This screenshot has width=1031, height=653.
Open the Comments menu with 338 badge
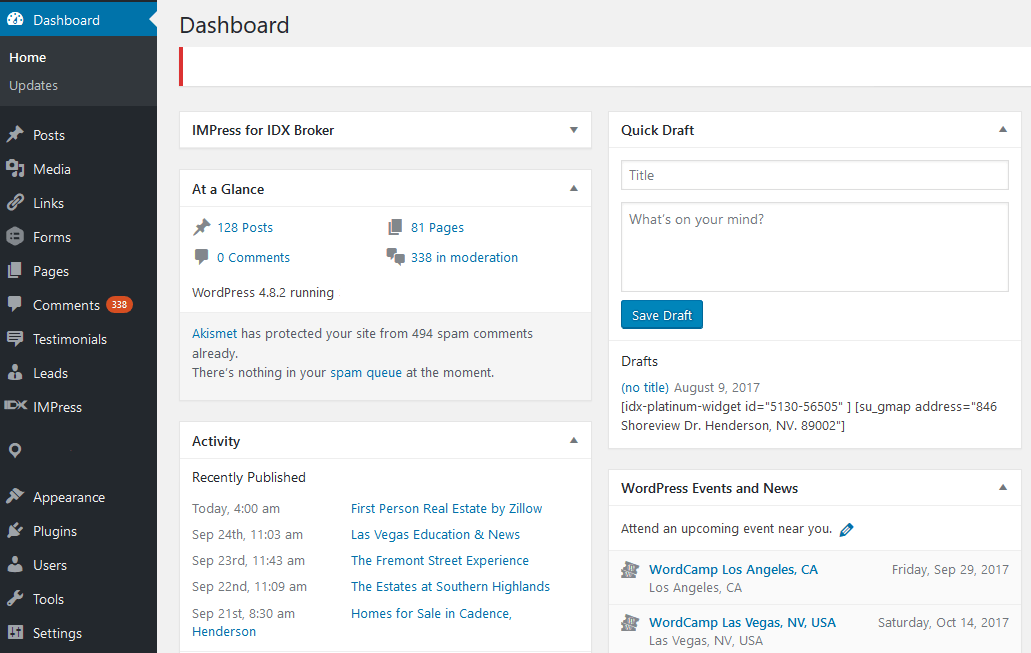click(x=66, y=305)
